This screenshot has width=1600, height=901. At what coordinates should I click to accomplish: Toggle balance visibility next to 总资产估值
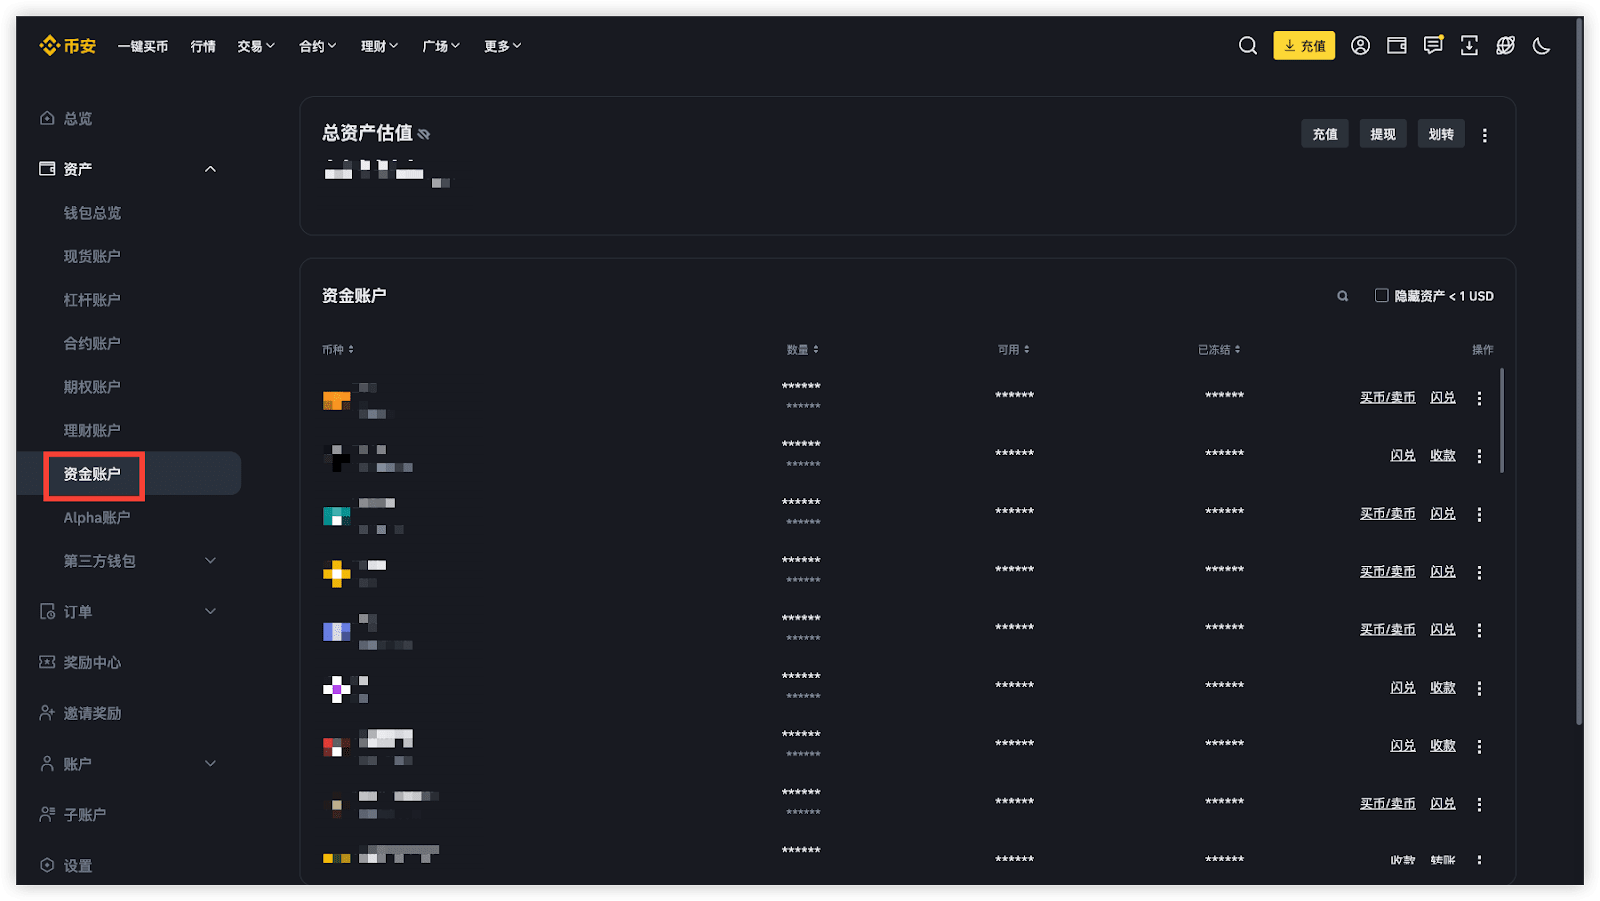coord(424,134)
